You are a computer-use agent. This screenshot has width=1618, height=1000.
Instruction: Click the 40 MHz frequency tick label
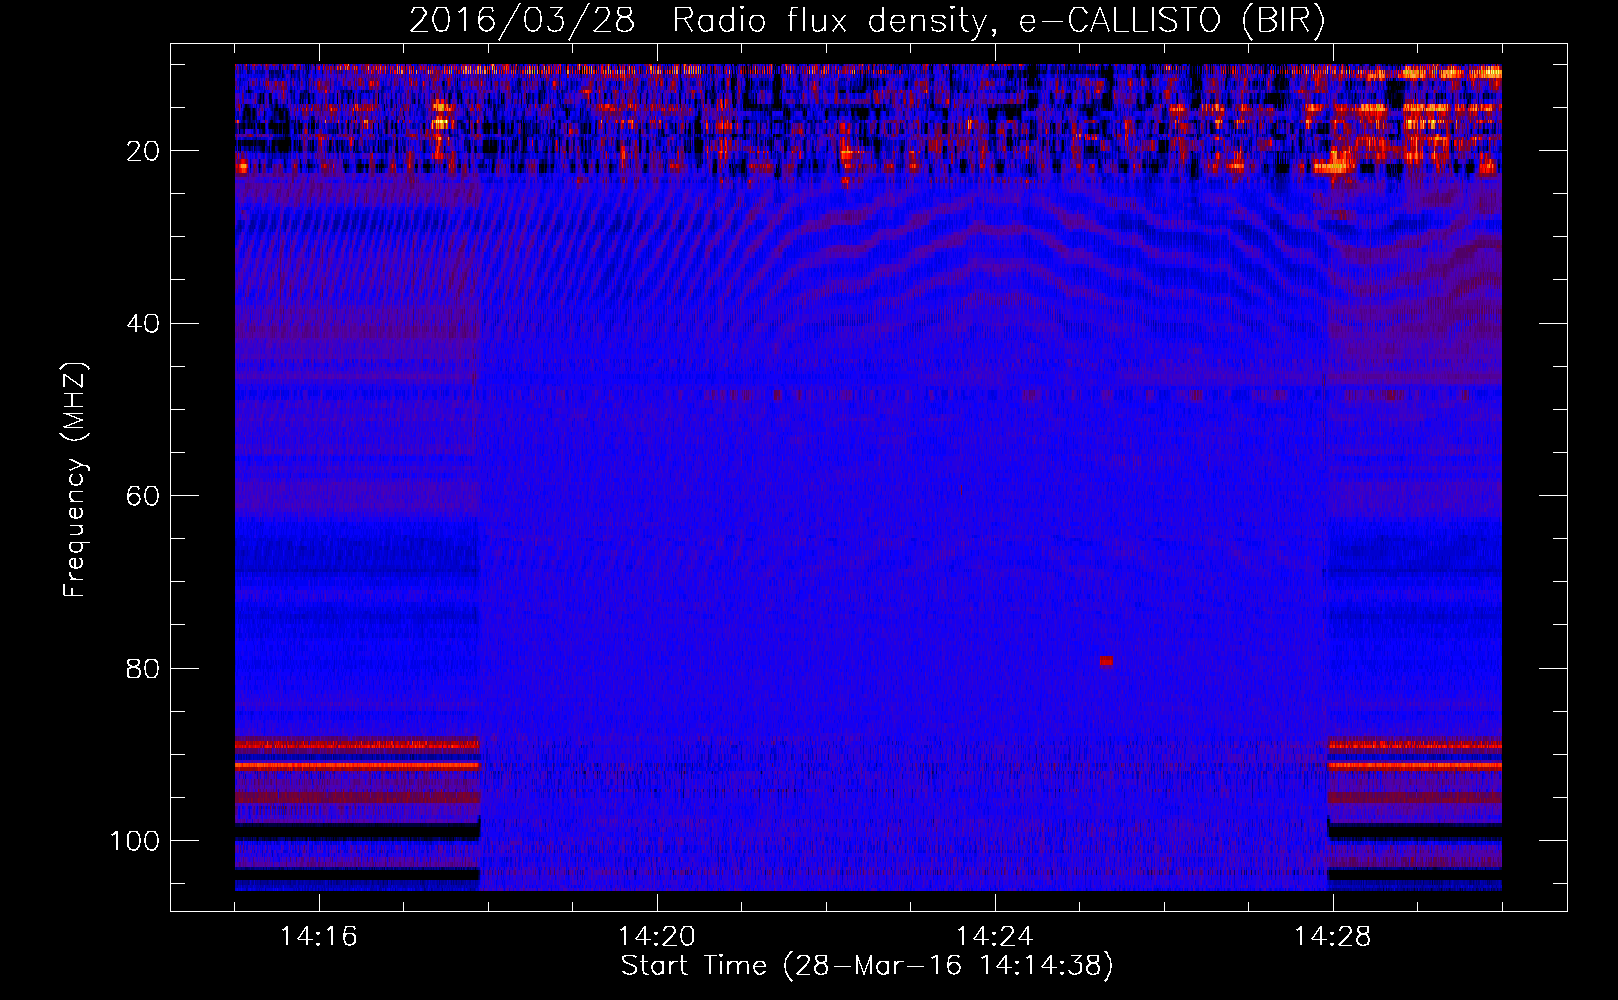point(144,324)
